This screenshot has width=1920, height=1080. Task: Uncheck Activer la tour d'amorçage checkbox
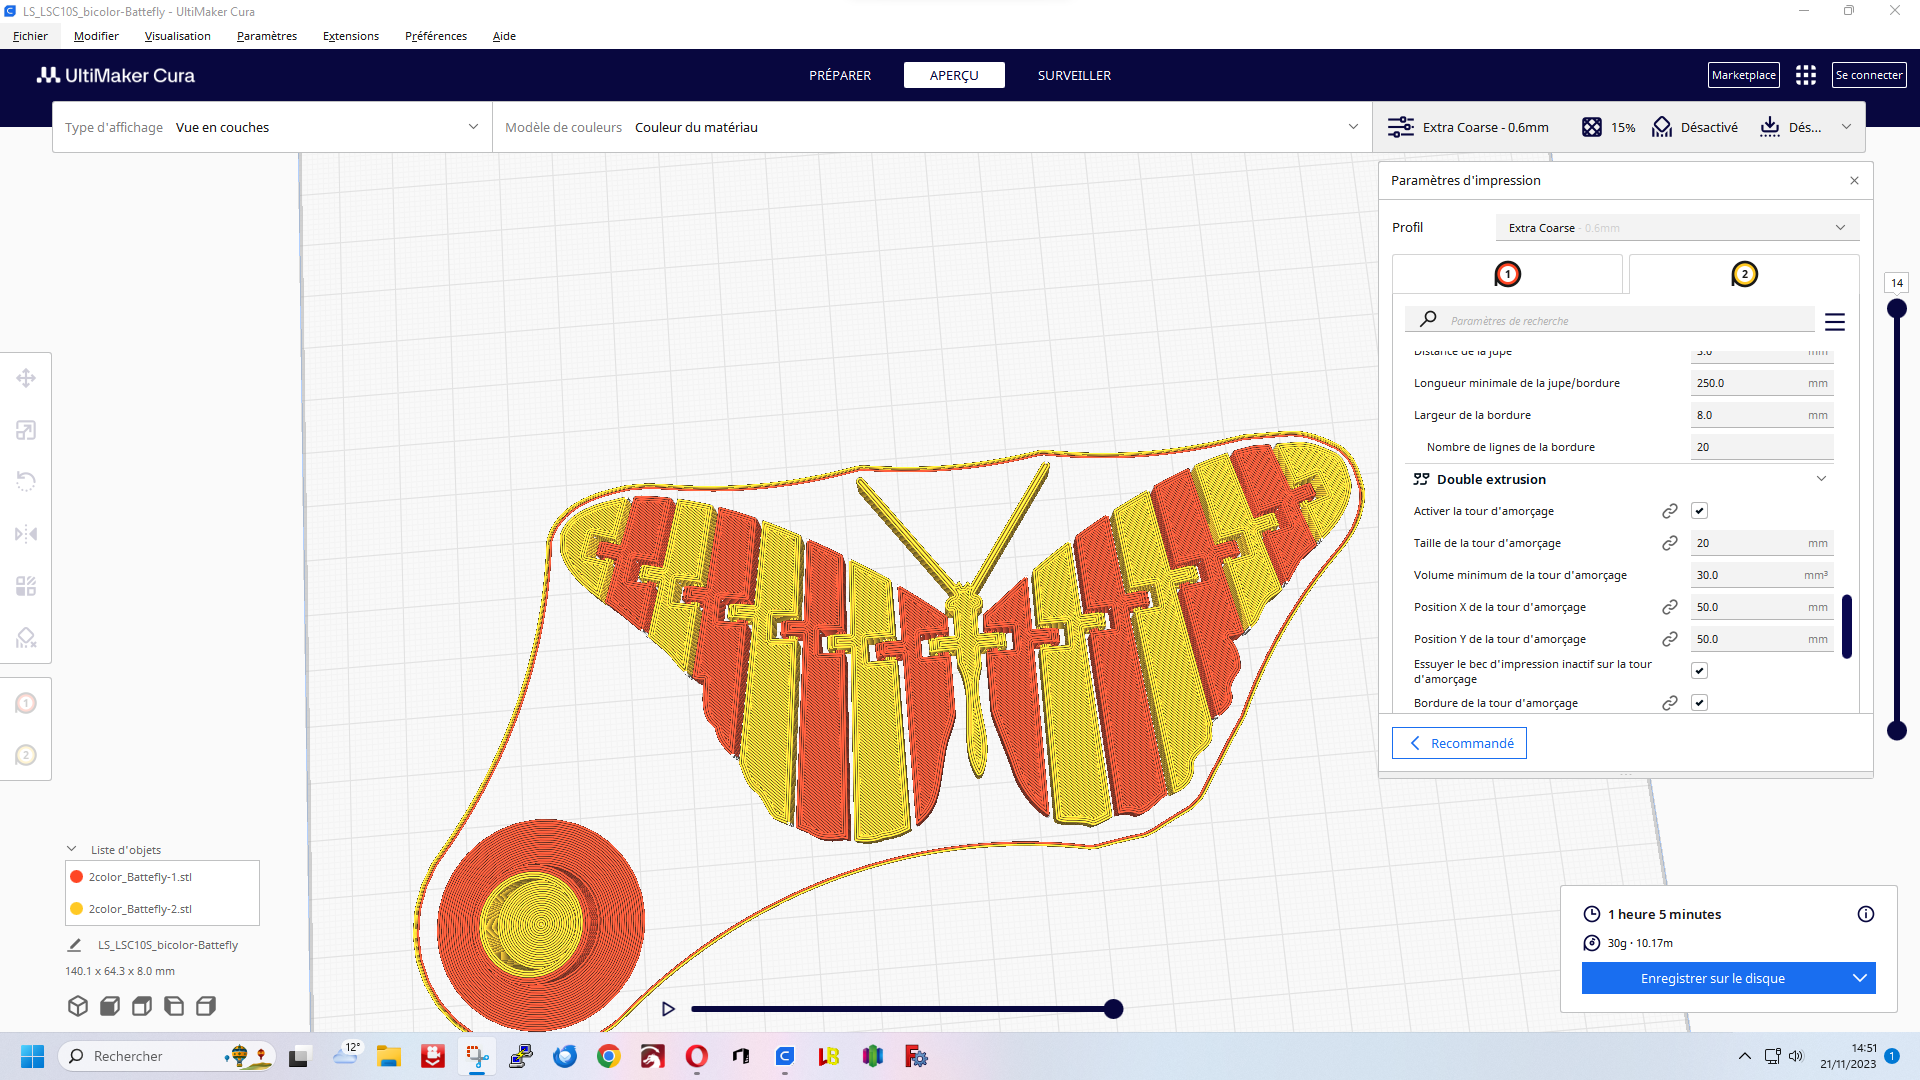1699,511
